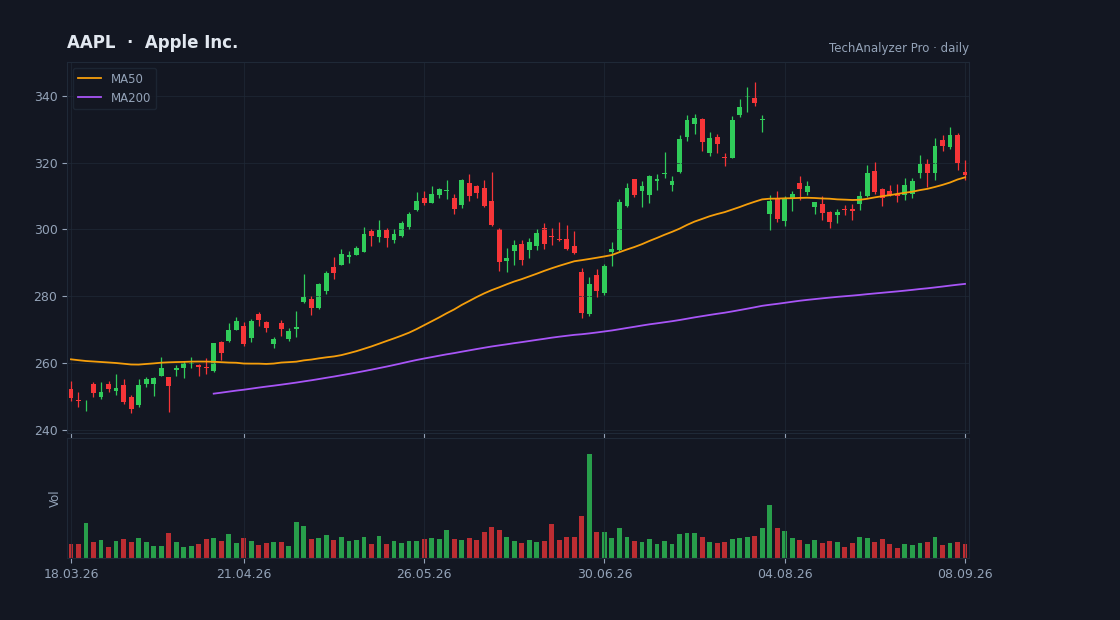Click the TechAnalyzer Pro · daily label

pyautogui.click(x=899, y=48)
